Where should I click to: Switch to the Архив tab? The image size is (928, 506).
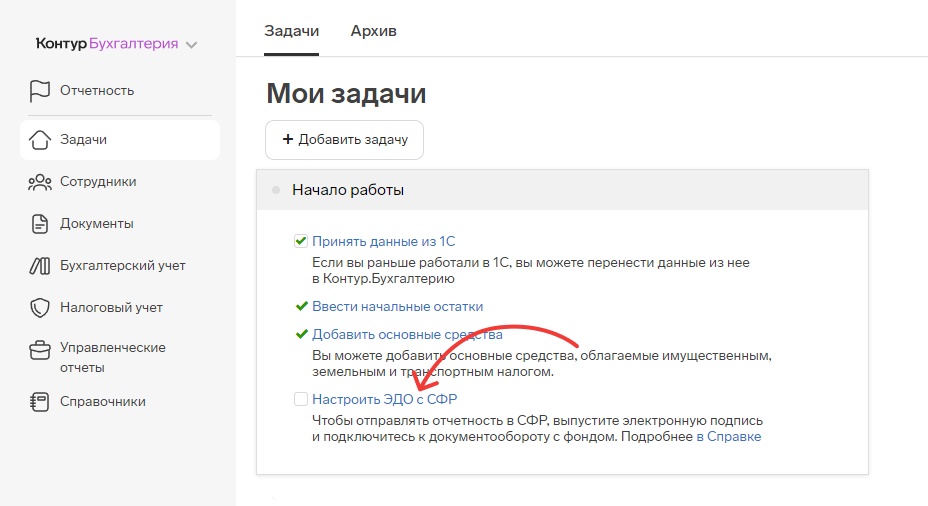373,31
